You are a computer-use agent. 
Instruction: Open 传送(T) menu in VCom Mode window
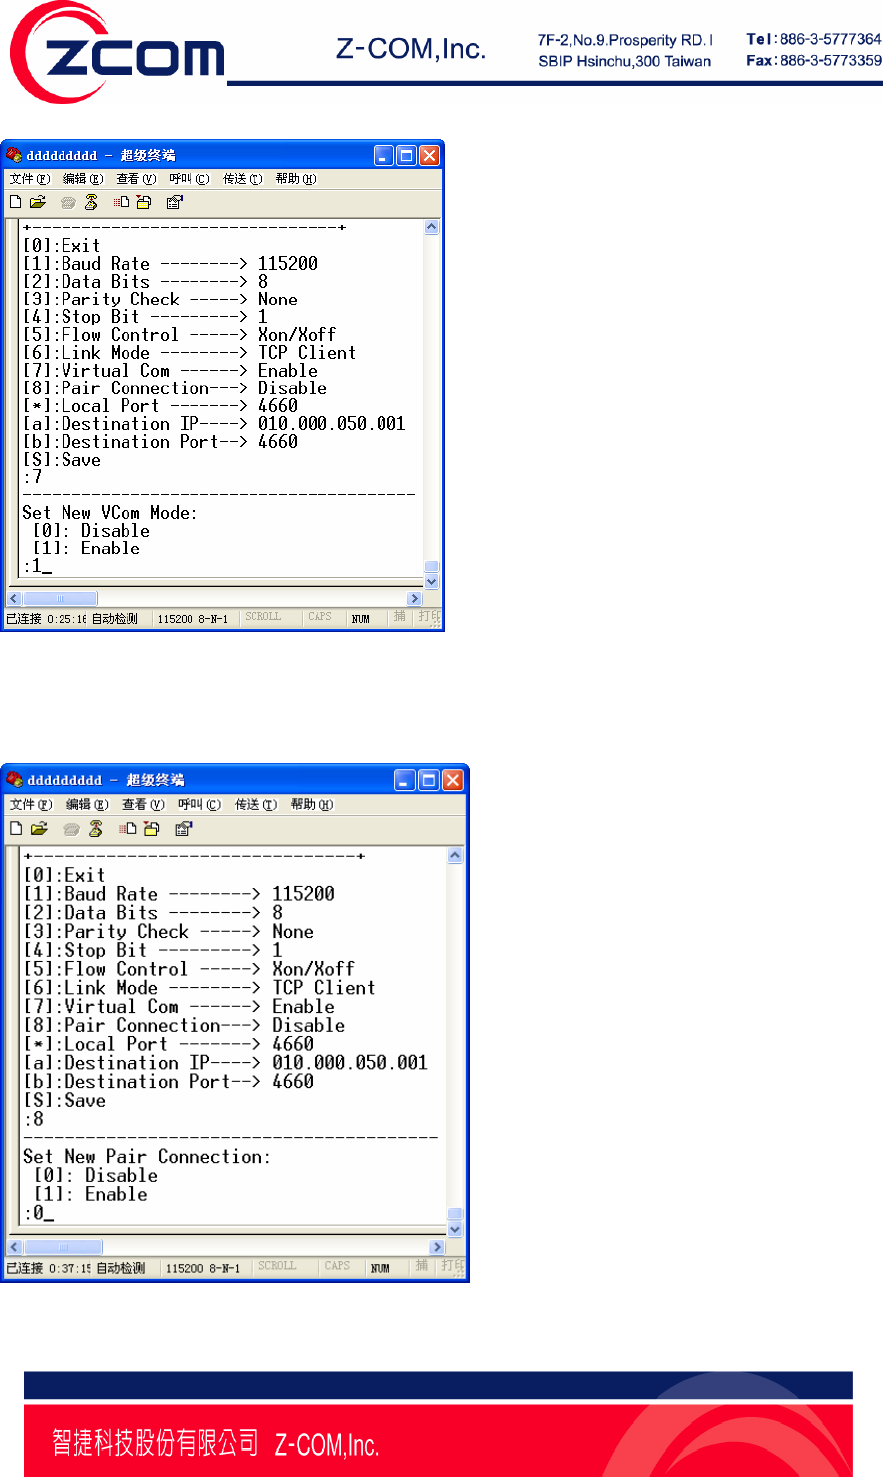242,179
